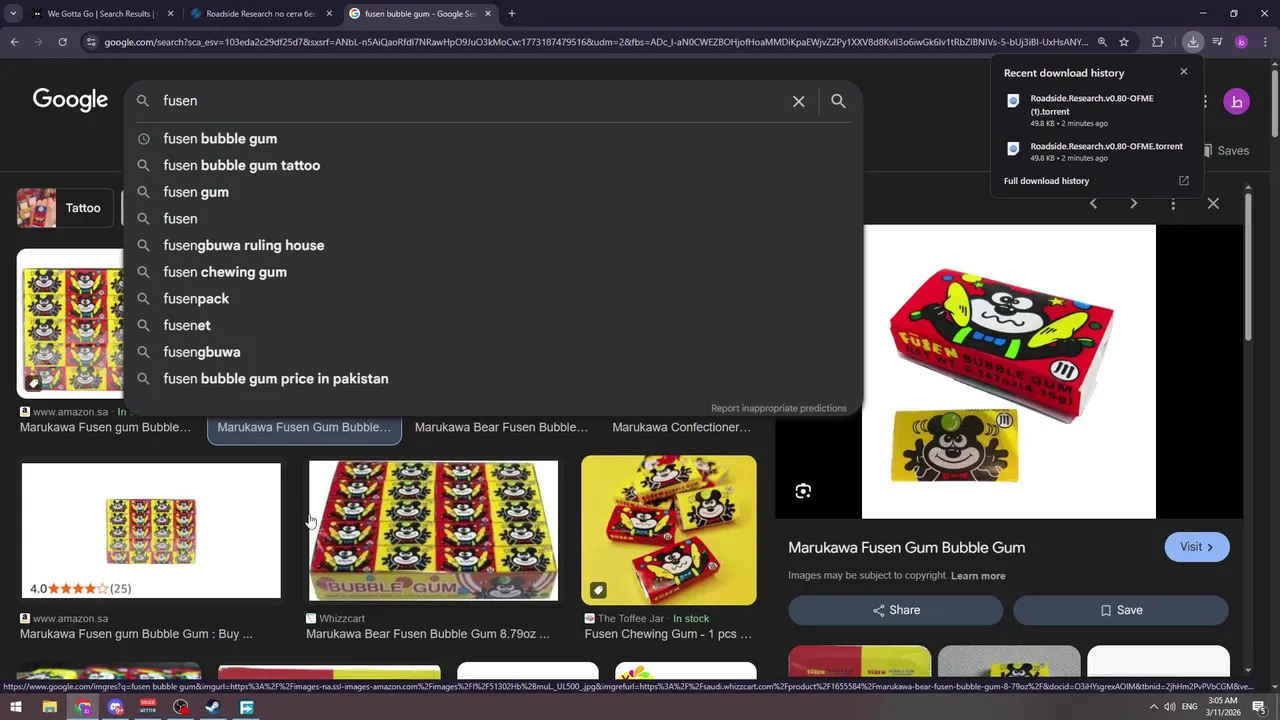The image size is (1280, 720).
Task: Open Roadside.Research.v0.80-OFME (1).torrent download
Action: [x=1096, y=110]
